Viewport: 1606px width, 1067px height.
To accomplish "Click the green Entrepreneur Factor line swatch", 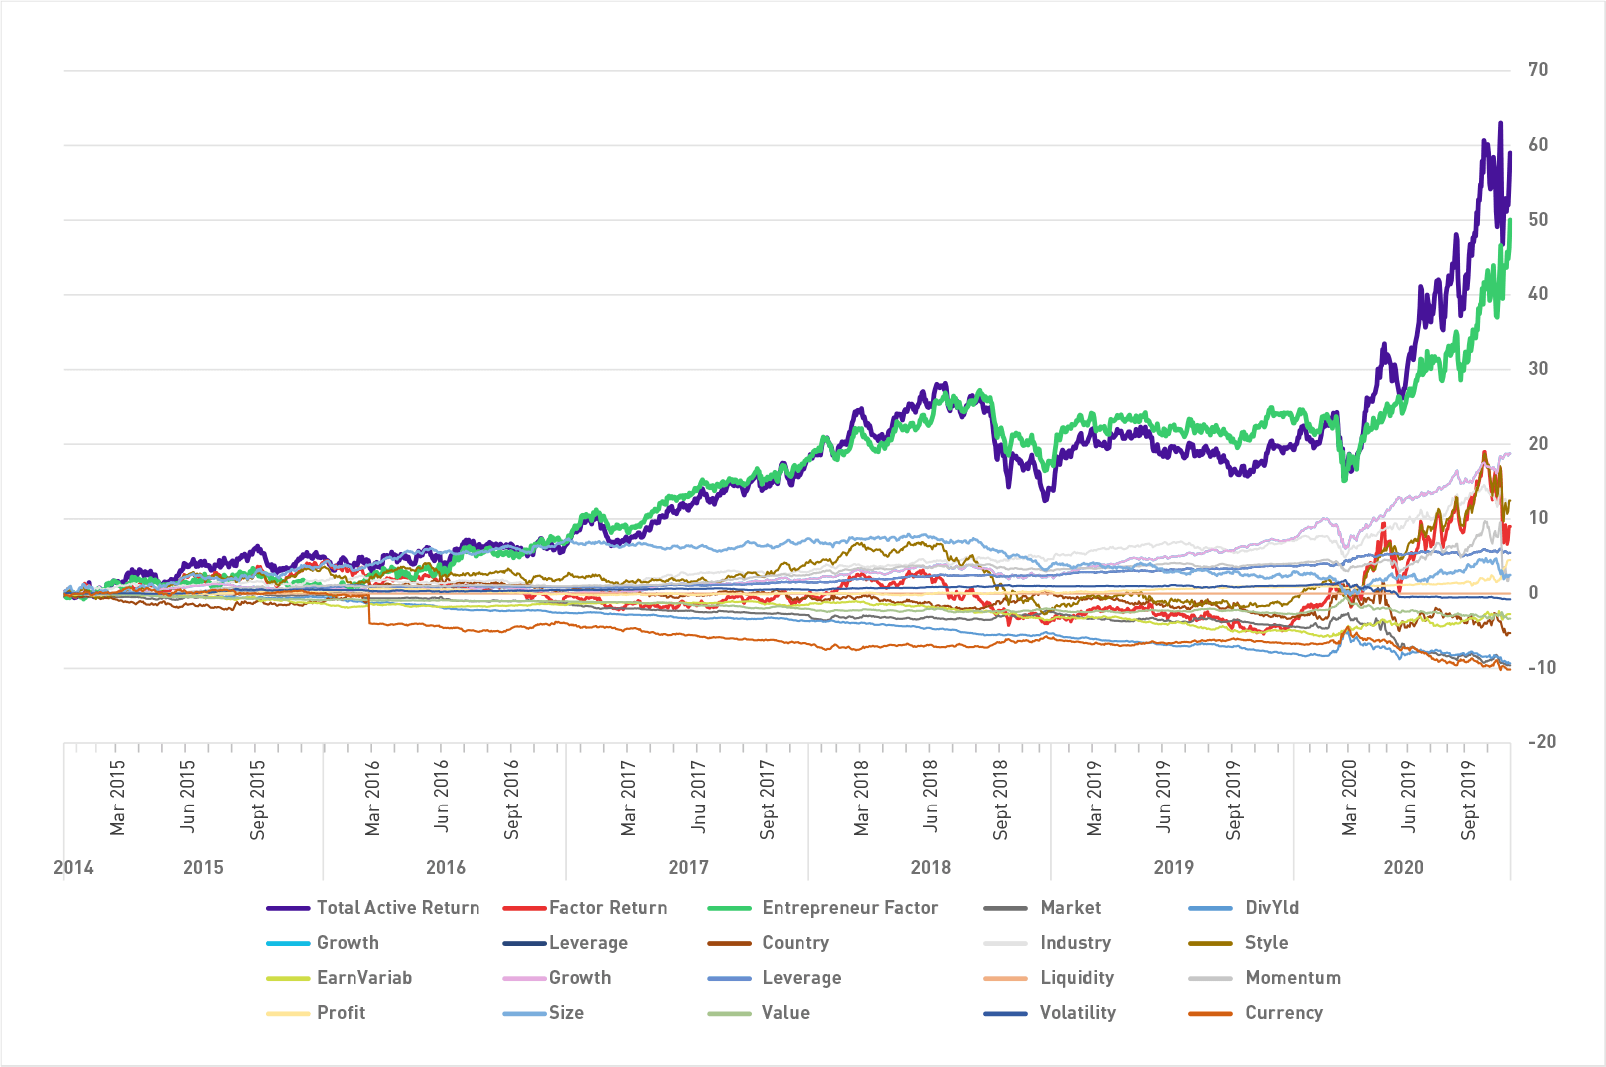I will [x=729, y=909].
